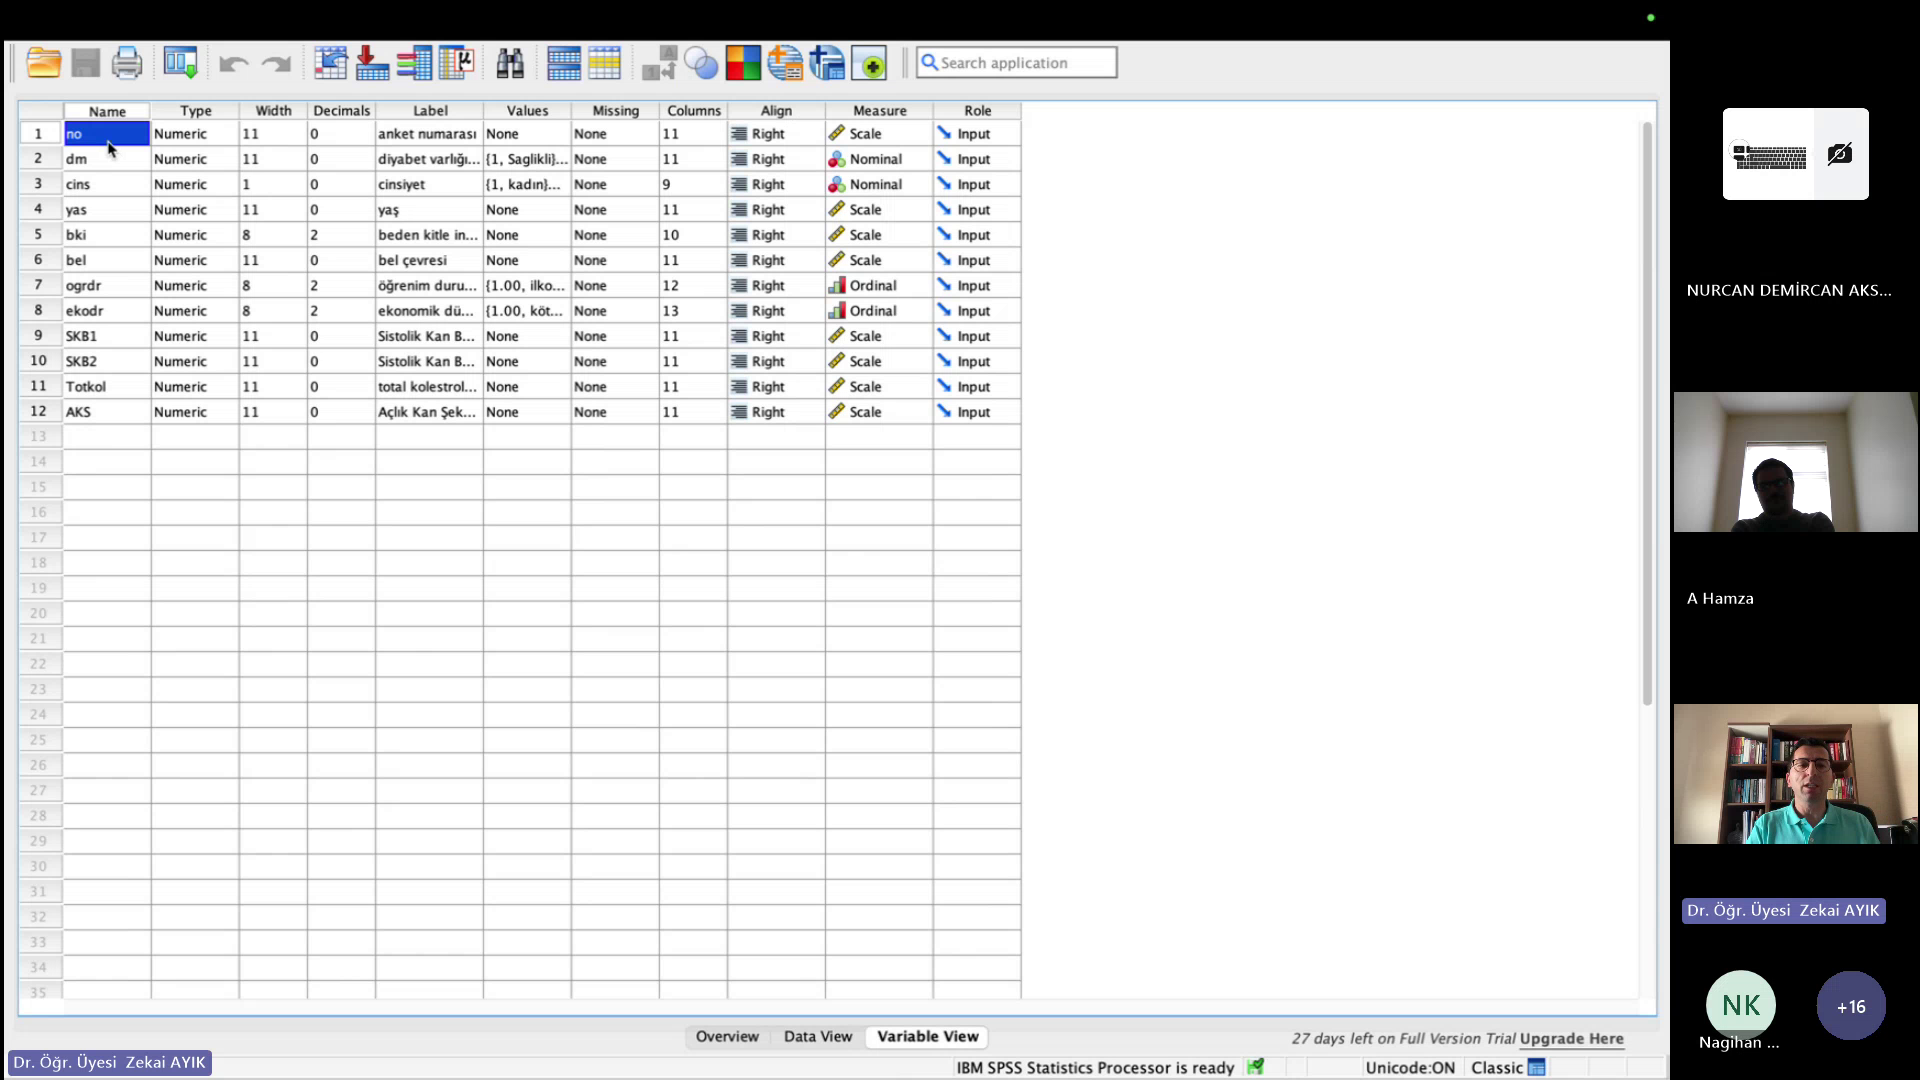Open the Values cell '{1, Saglikli}...'
The image size is (1920, 1080).
(x=527, y=159)
